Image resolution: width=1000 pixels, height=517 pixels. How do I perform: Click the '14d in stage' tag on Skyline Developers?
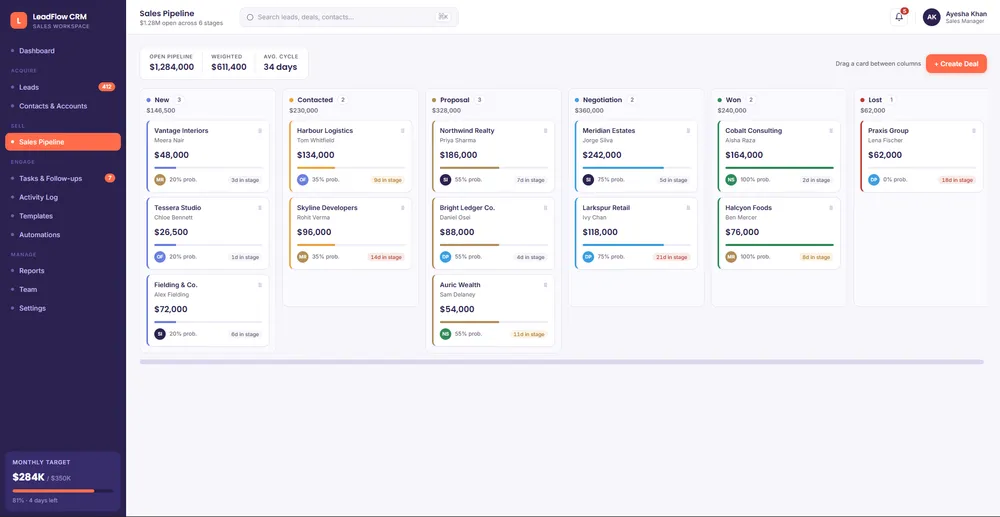pyautogui.click(x=385, y=257)
